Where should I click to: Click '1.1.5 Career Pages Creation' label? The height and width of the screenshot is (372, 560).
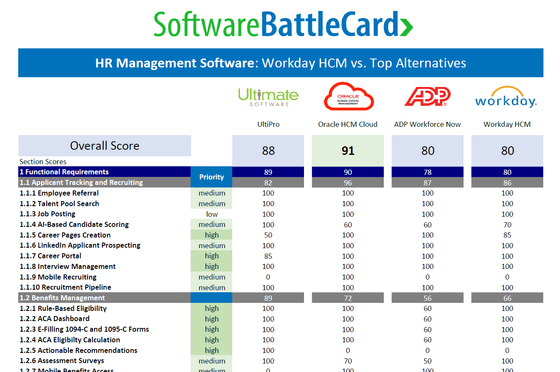[x=65, y=235]
